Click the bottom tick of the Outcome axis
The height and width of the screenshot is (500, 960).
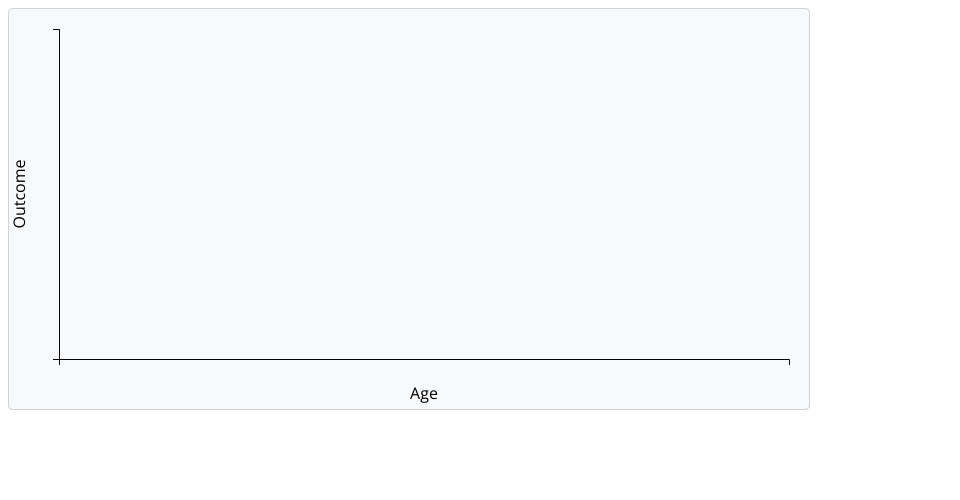(56, 359)
